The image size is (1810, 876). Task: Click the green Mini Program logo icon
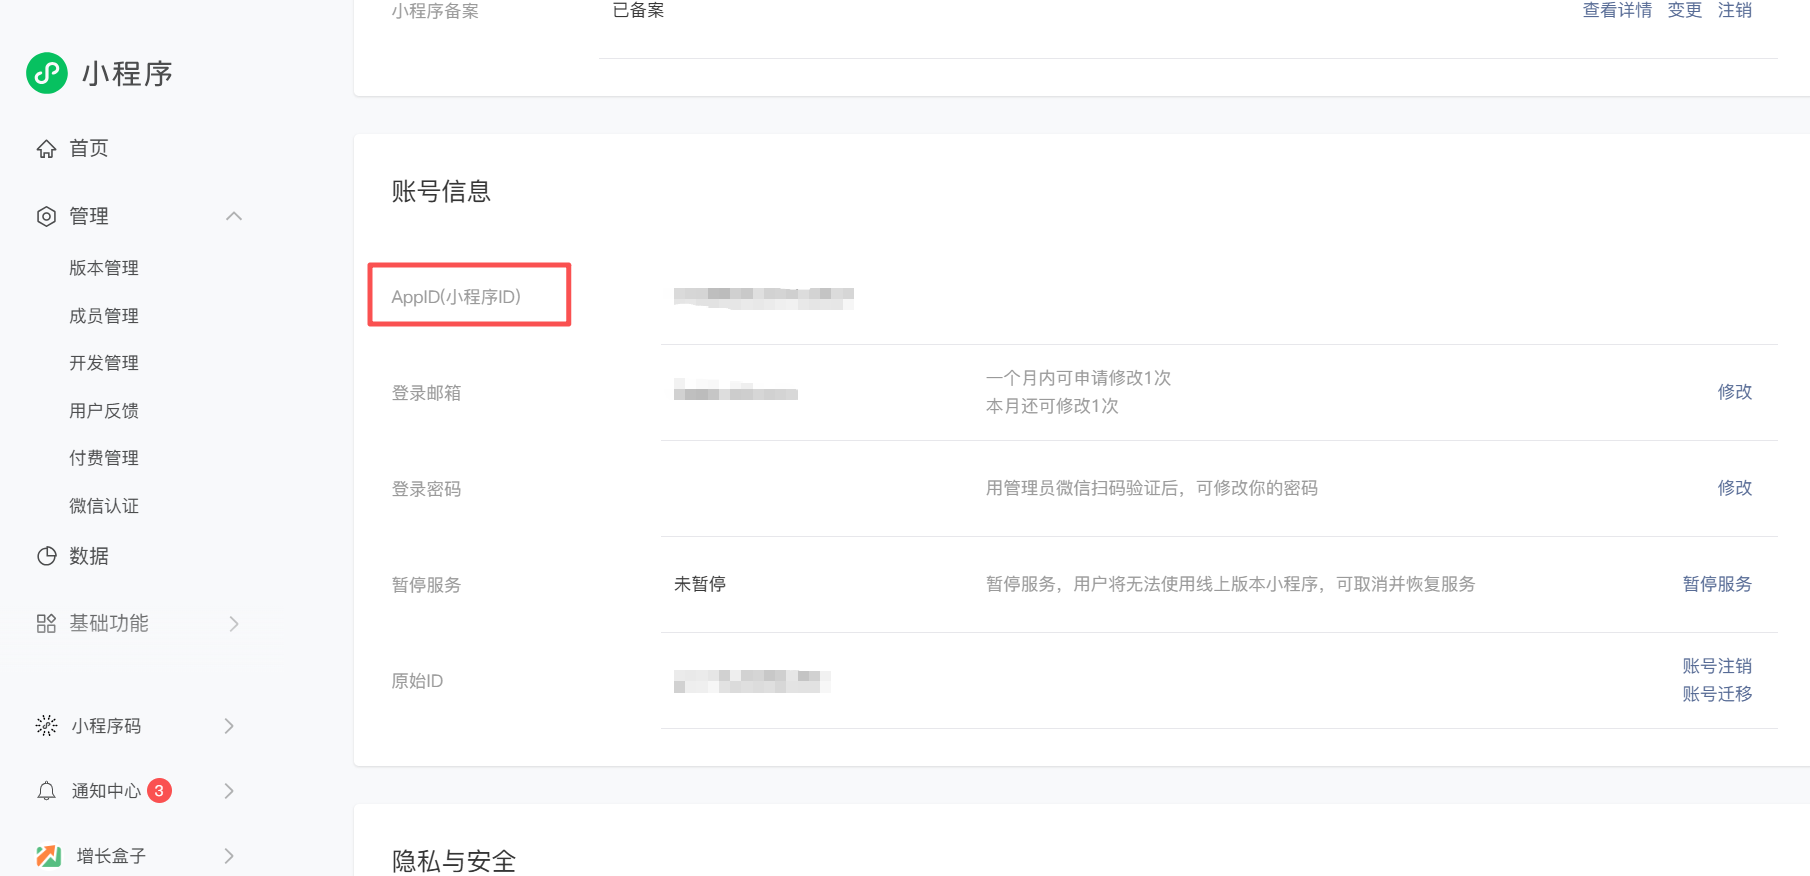[47, 73]
